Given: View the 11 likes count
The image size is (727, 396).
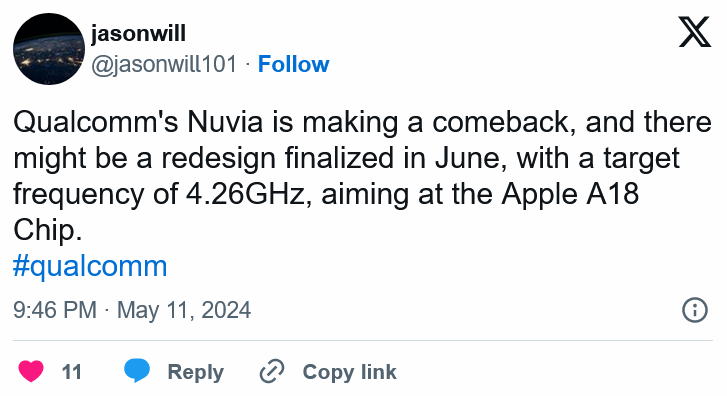Looking at the screenshot, I should click(72, 372).
